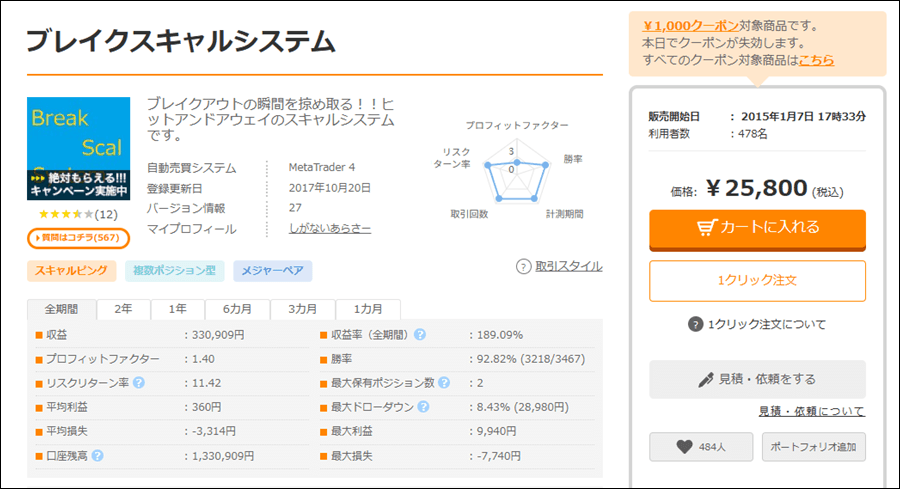This screenshot has height=489, width=900.
Task: Click the 8.43% (28,980円) drawdown value
Action: click(522, 407)
